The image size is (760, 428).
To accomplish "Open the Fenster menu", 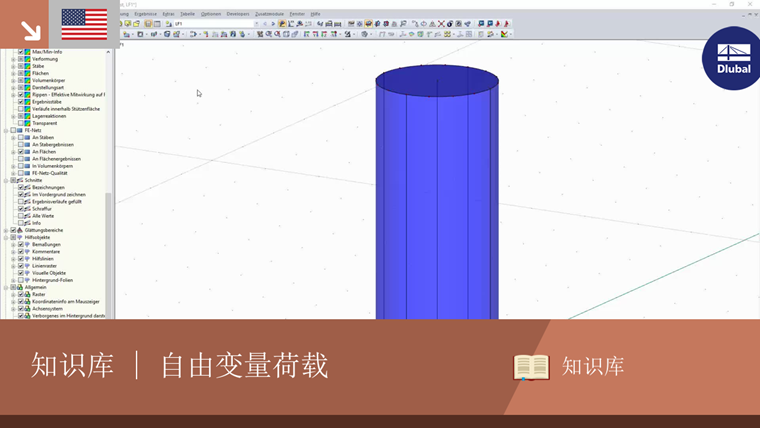I will 297,14.
